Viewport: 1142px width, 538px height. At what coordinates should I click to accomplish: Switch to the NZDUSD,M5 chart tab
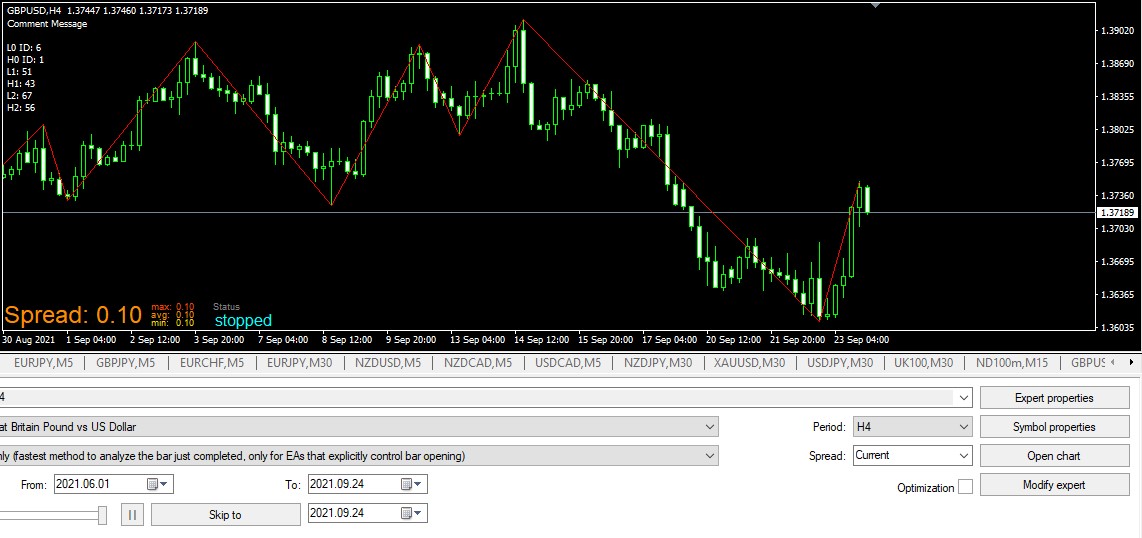[387, 362]
